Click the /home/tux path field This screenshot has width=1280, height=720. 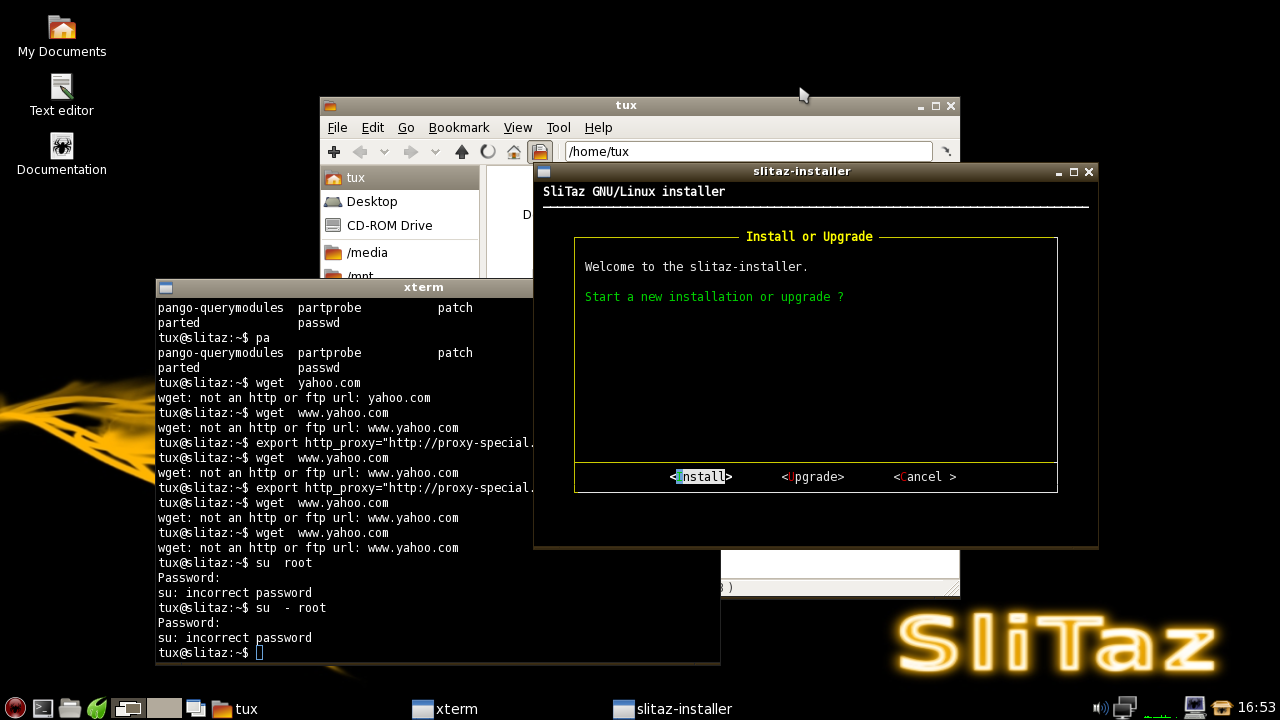pyautogui.click(x=748, y=152)
